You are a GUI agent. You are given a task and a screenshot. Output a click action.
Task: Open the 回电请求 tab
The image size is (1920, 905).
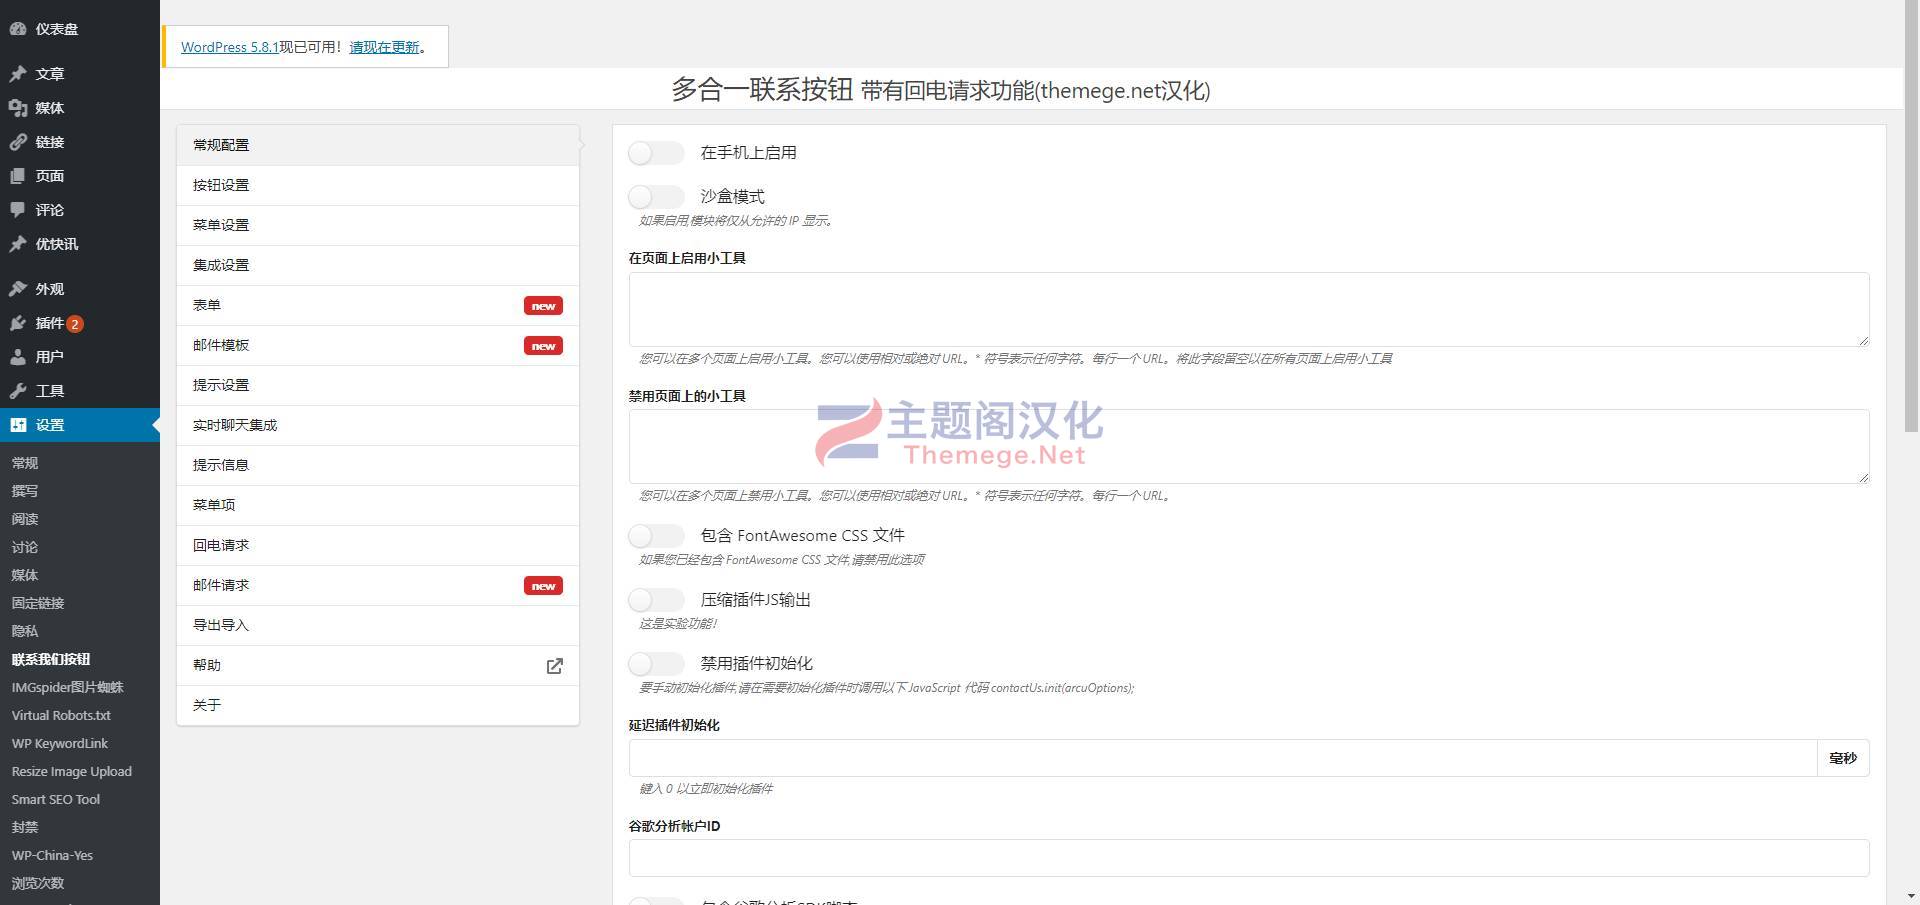coord(378,545)
